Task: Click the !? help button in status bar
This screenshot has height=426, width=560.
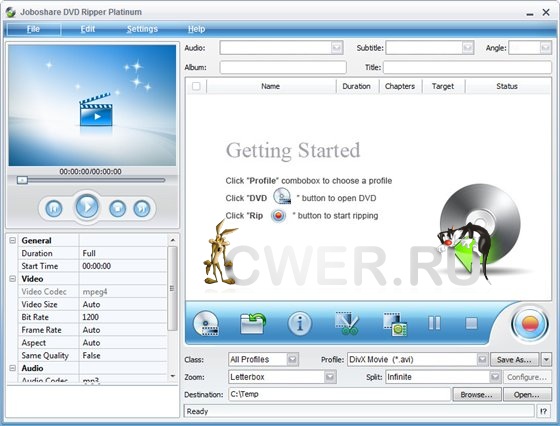Action: point(544,411)
